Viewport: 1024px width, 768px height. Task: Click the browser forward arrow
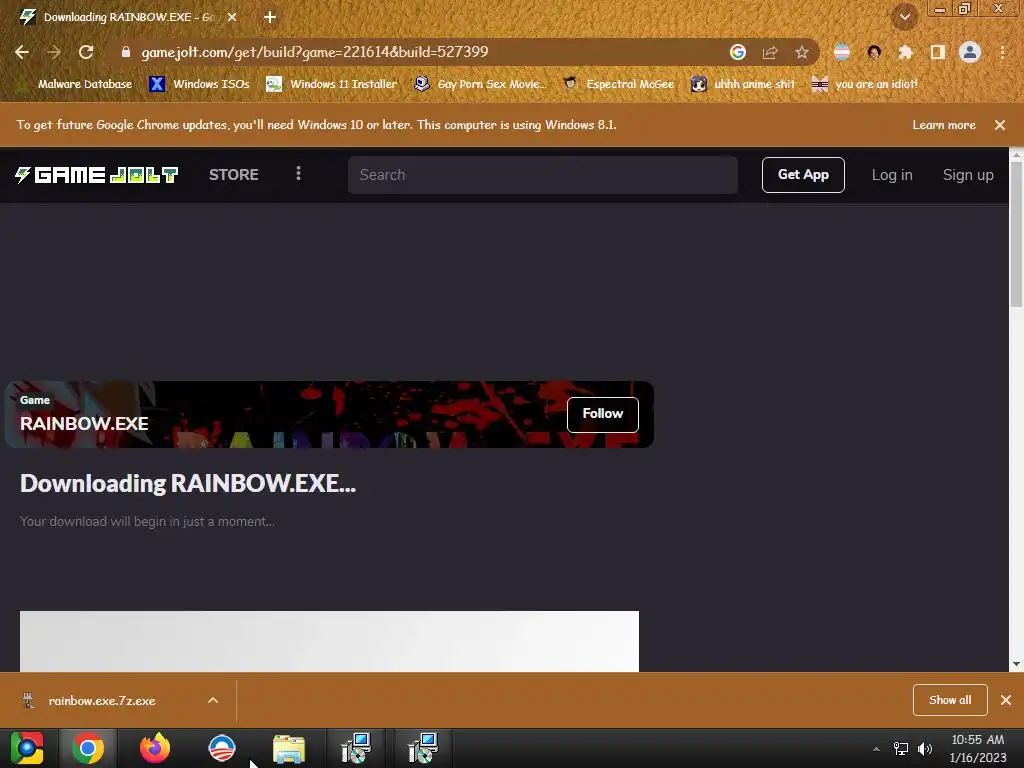pyautogui.click(x=54, y=52)
